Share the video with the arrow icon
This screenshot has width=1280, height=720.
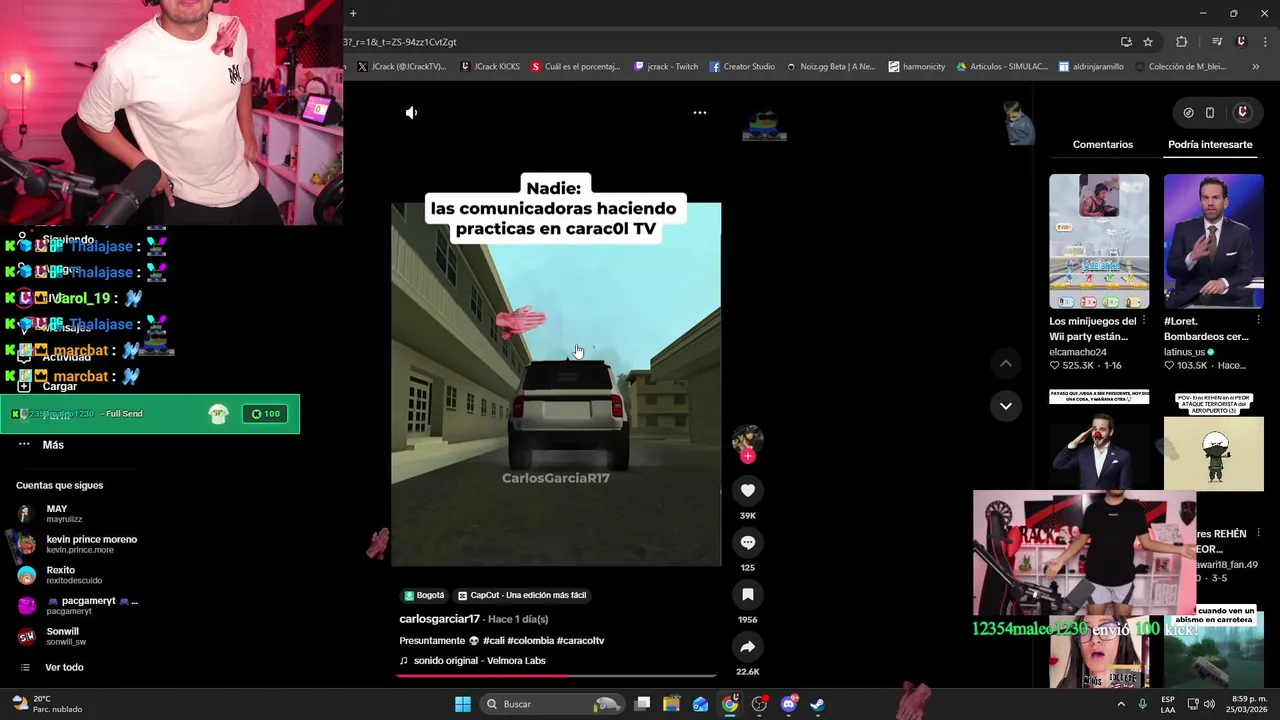[747, 646]
